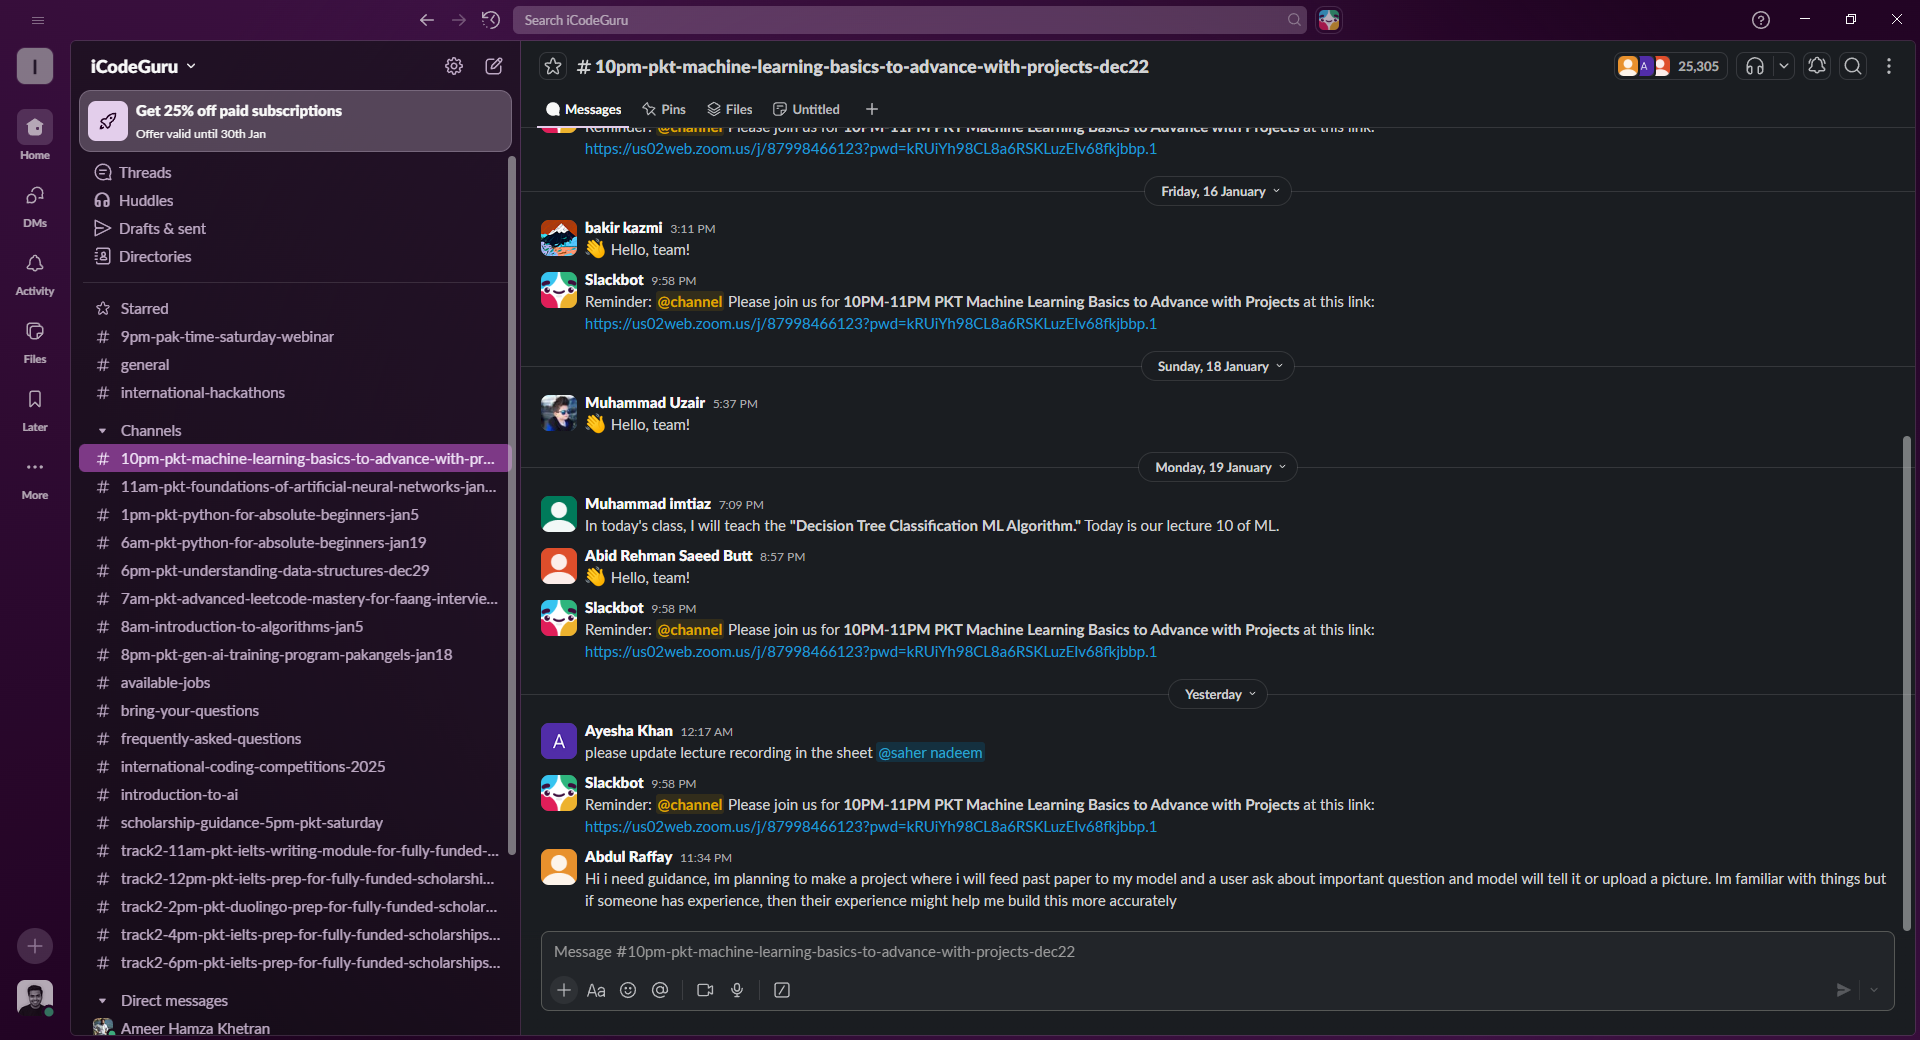Star the current channel
This screenshot has width=1920, height=1040.
point(553,66)
